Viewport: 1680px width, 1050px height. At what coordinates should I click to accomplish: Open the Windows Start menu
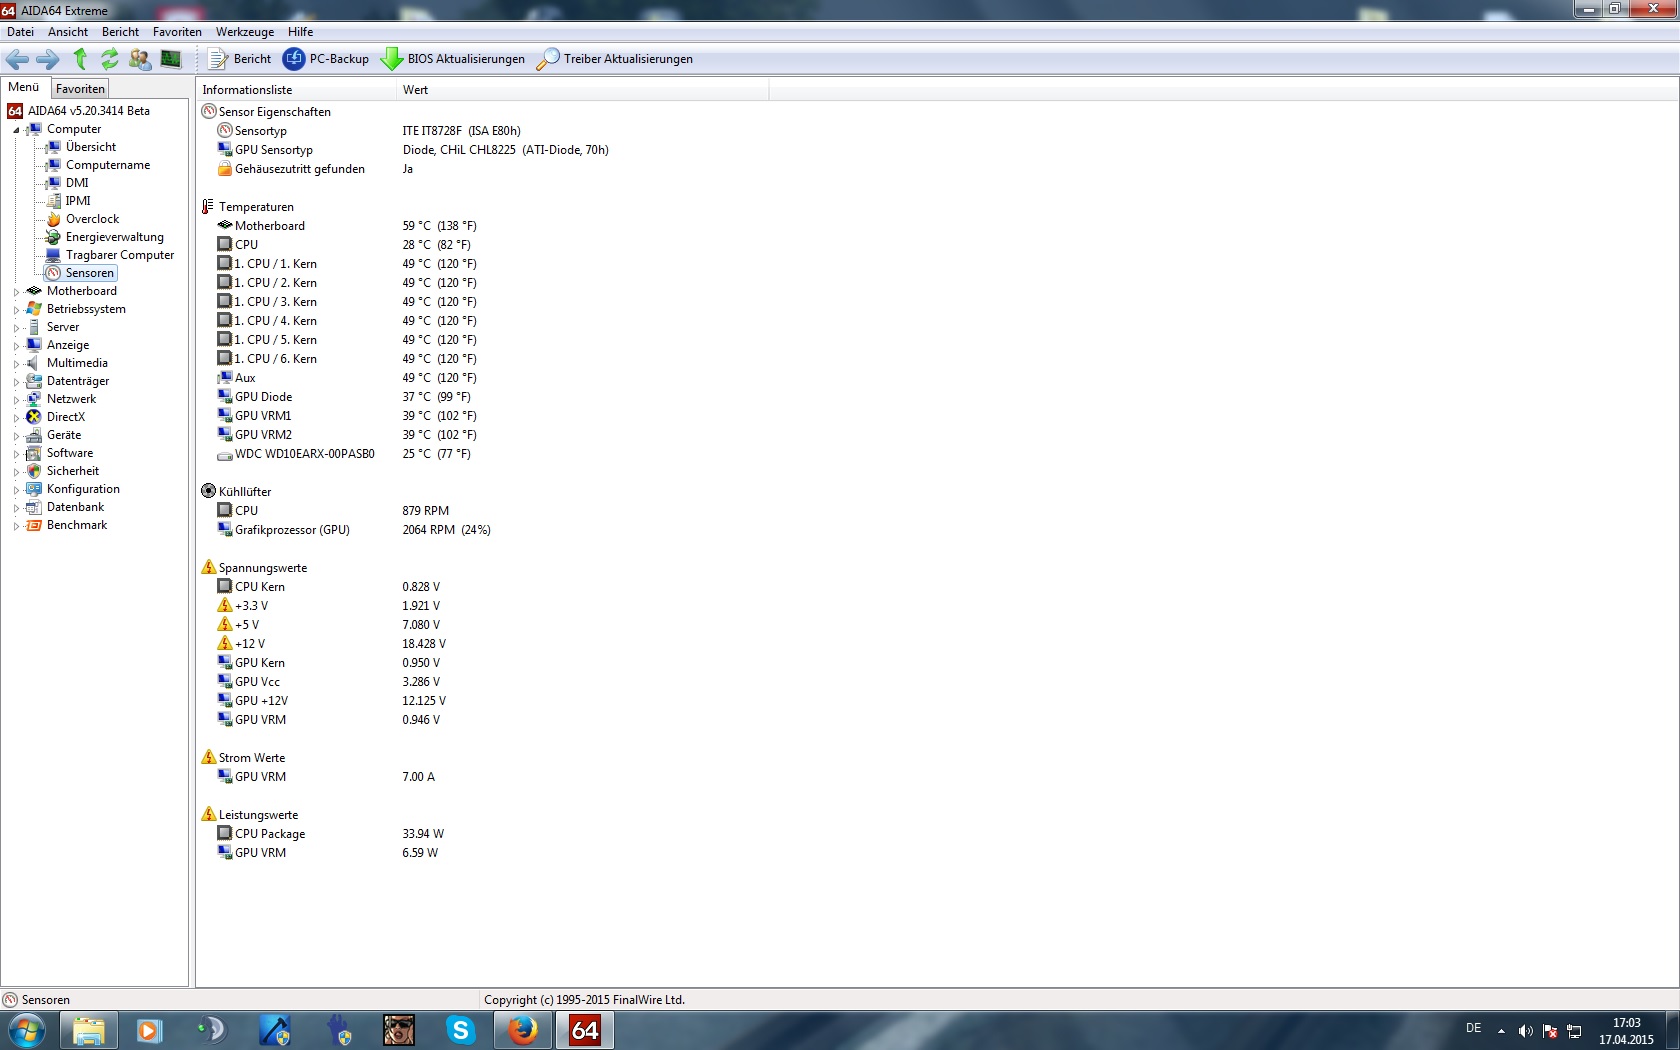tap(26, 1030)
